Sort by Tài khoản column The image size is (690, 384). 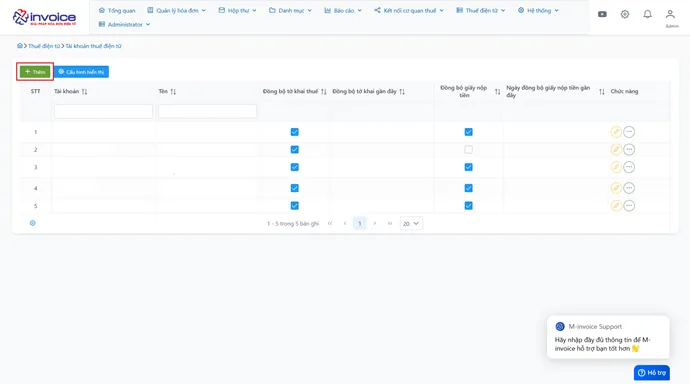tap(84, 91)
